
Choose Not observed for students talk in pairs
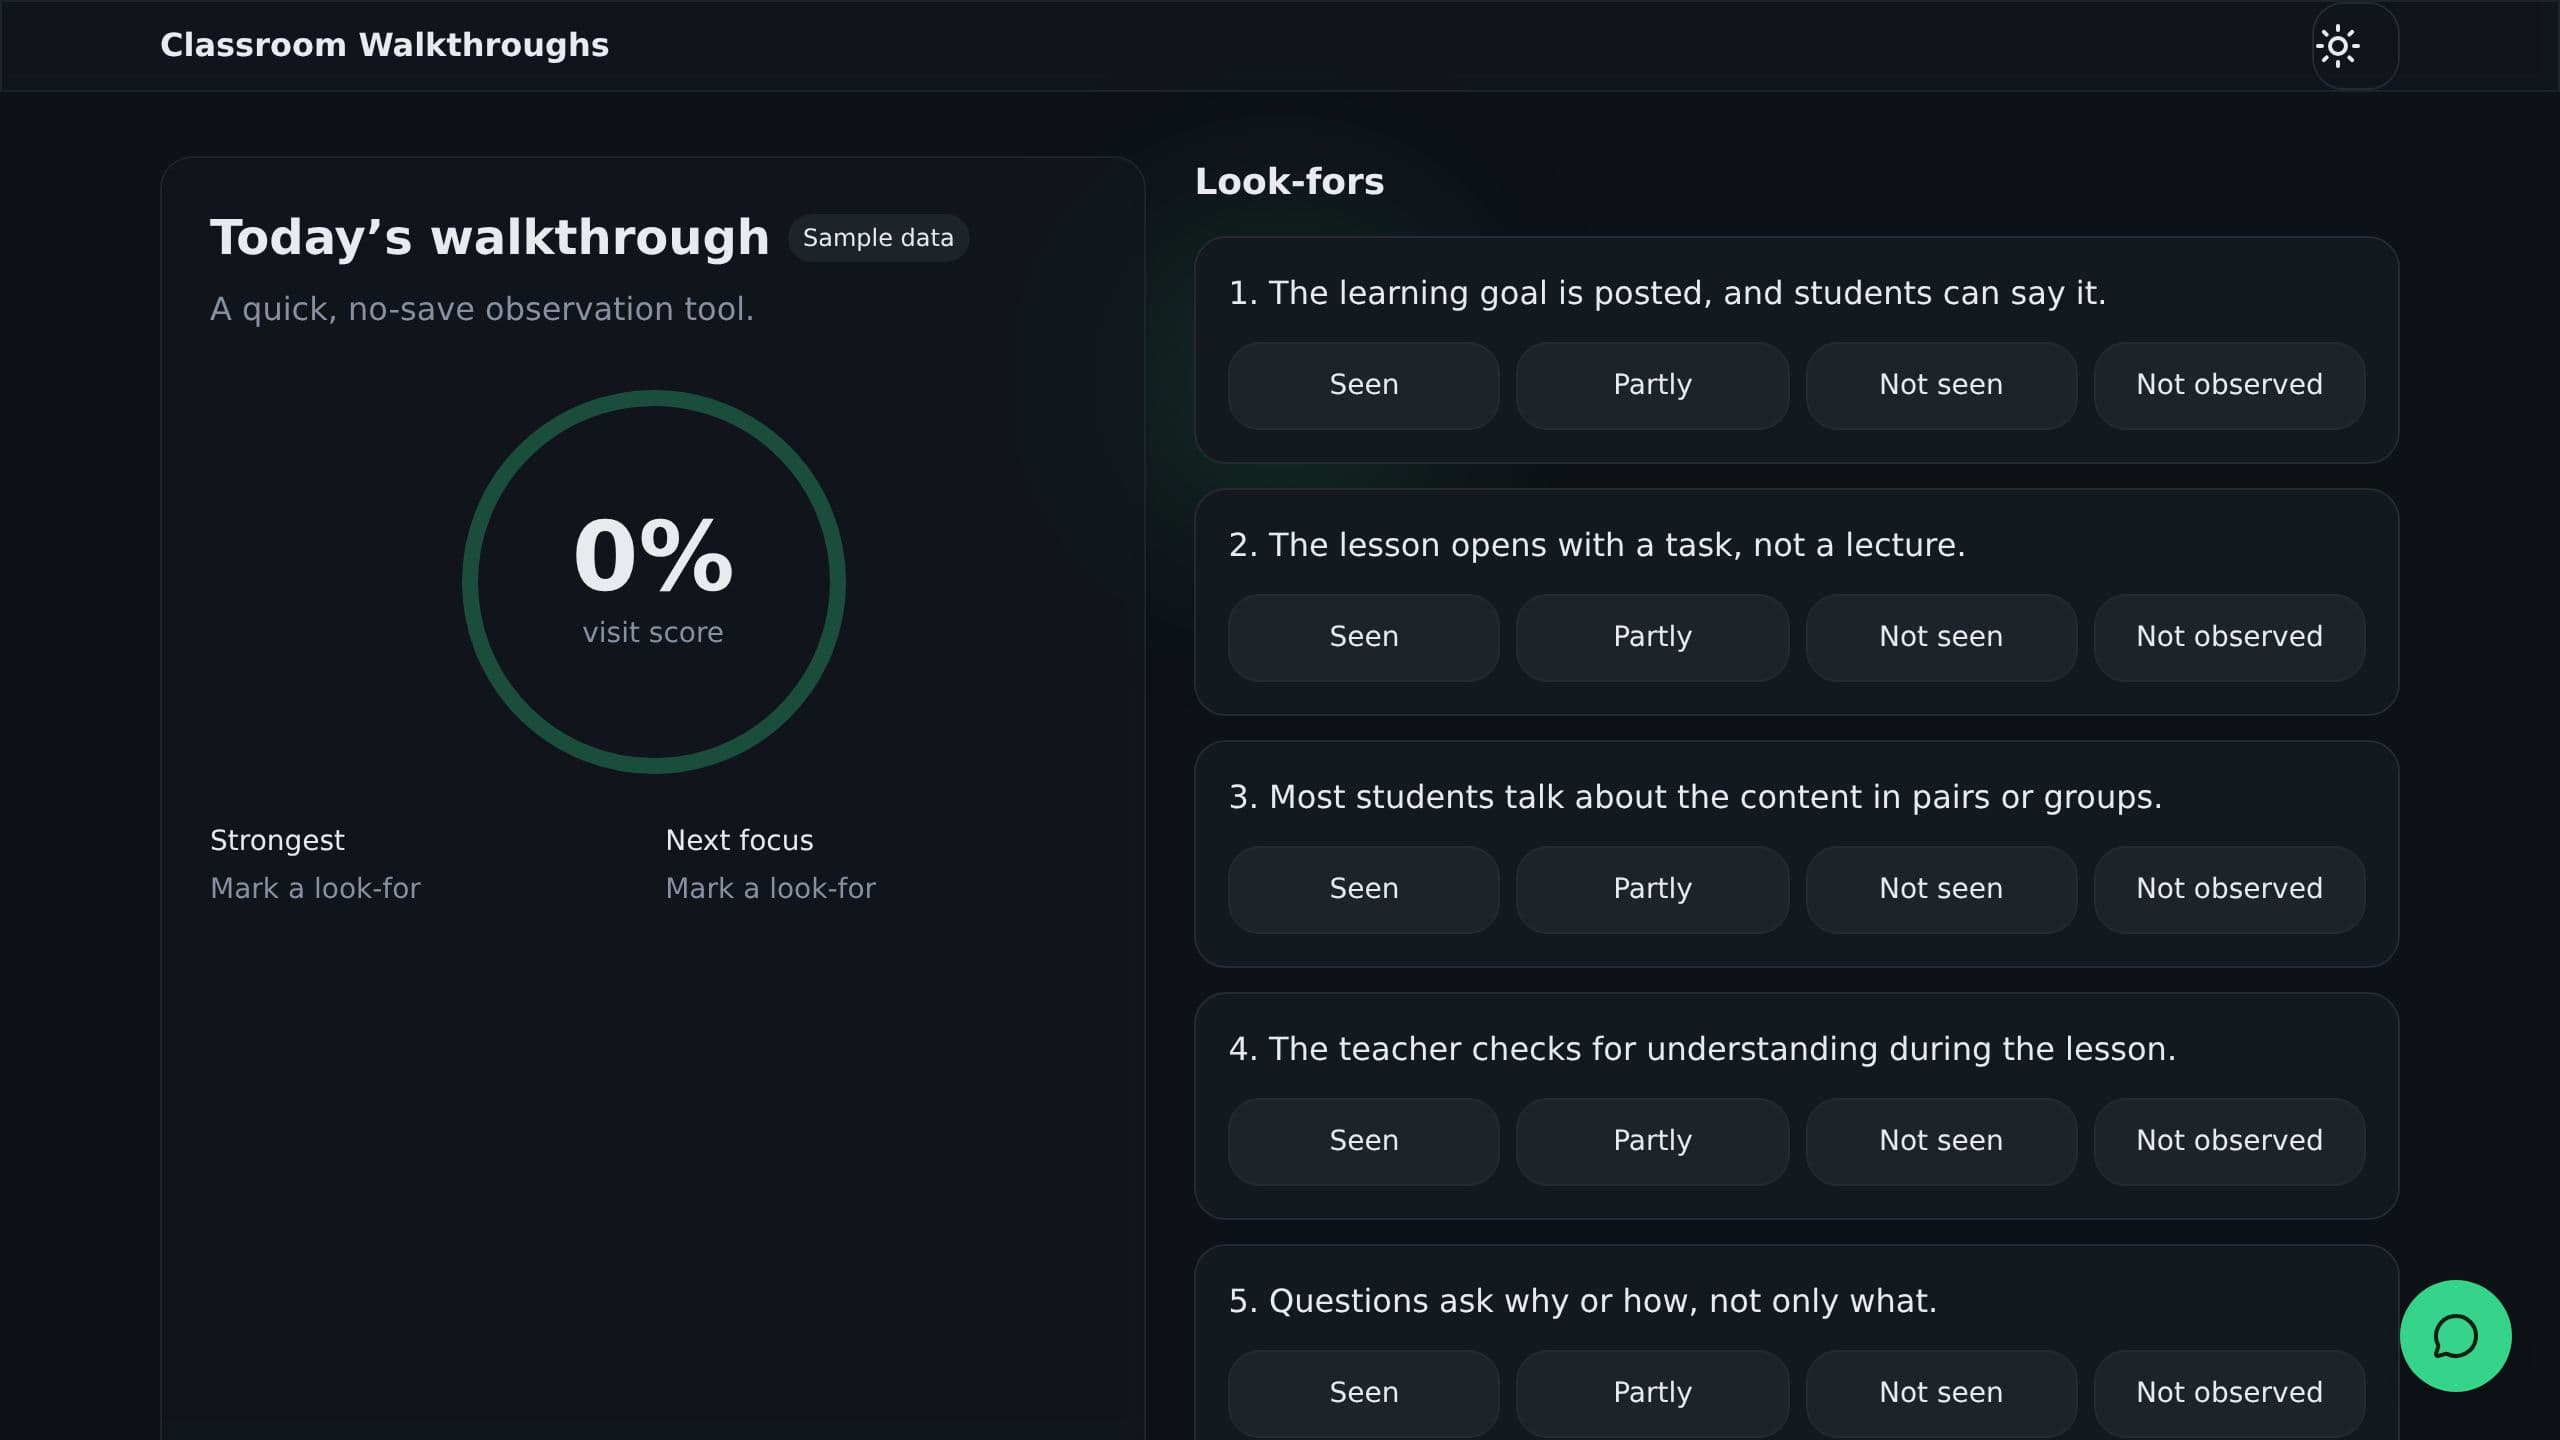coord(2229,889)
